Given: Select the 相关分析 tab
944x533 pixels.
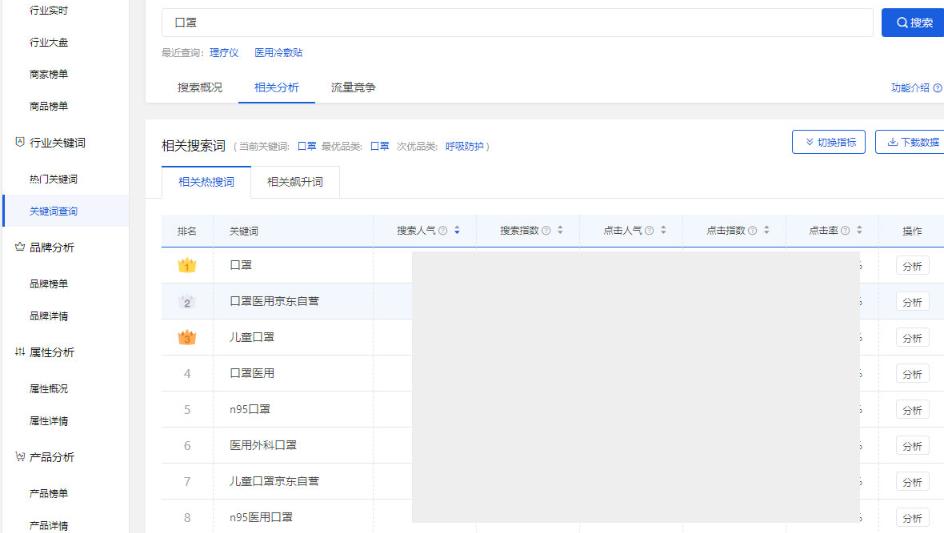Looking at the screenshot, I should click(276, 87).
